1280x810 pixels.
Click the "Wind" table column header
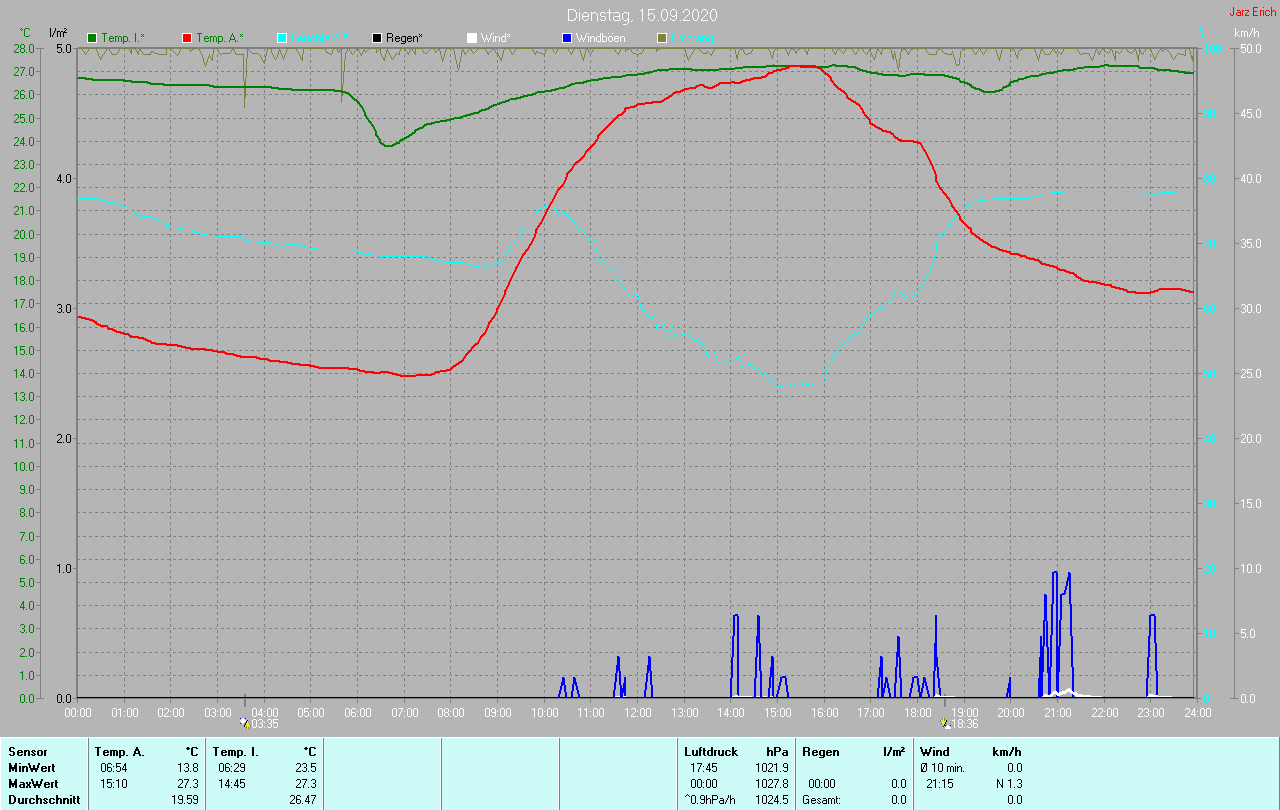click(935, 752)
